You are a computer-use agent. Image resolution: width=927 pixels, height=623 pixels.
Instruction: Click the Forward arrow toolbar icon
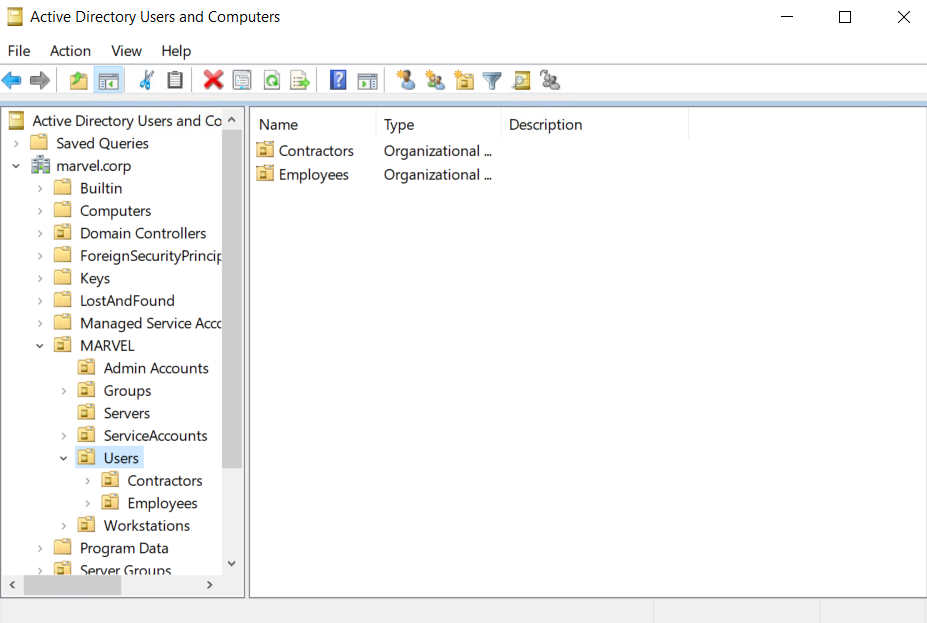click(x=40, y=80)
